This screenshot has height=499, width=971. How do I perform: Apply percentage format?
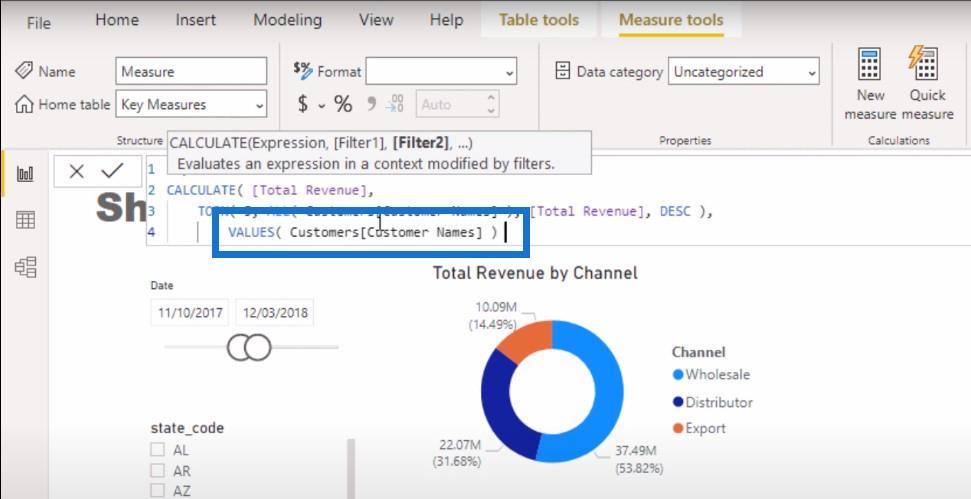click(x=343, y=104)
